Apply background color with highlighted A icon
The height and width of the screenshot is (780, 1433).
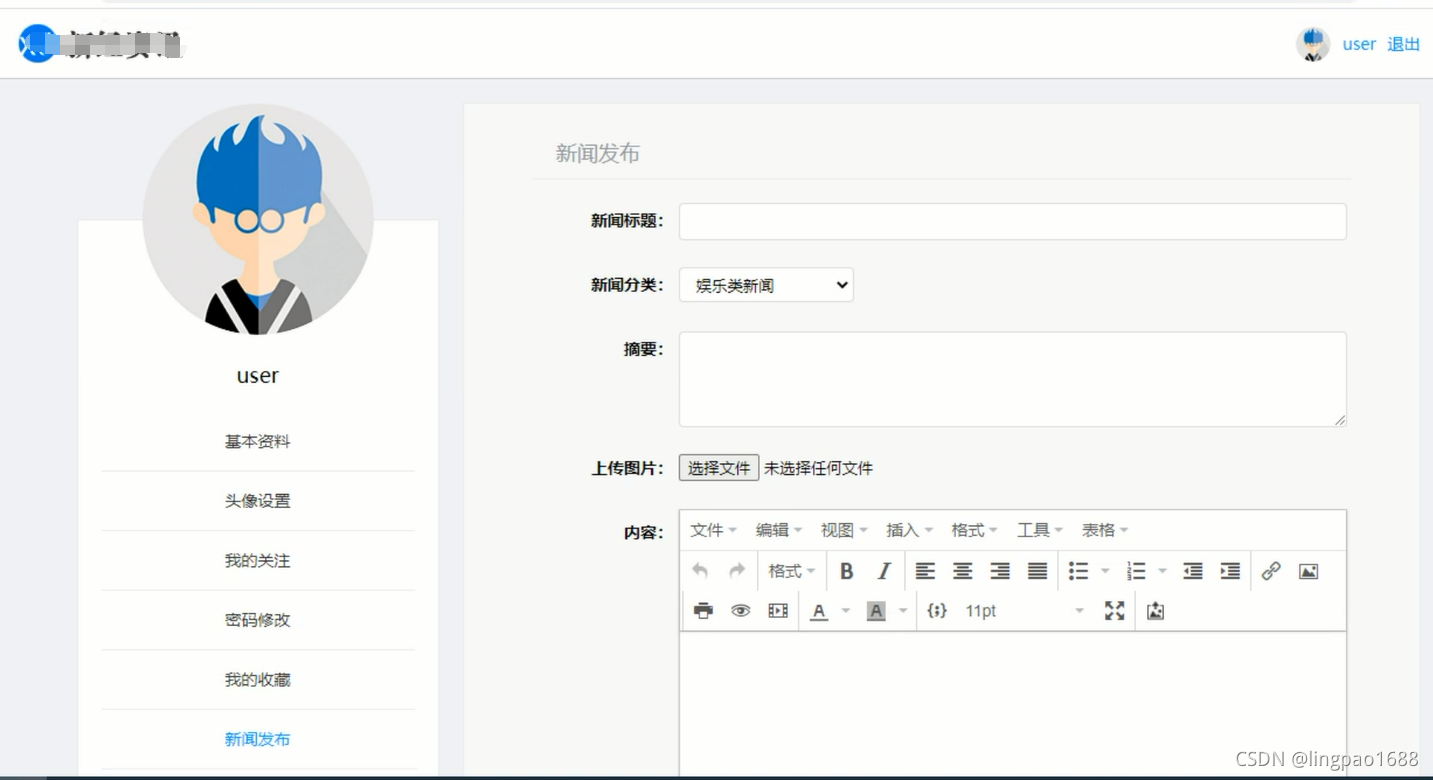pyautogui.click(x=876, y=611)
